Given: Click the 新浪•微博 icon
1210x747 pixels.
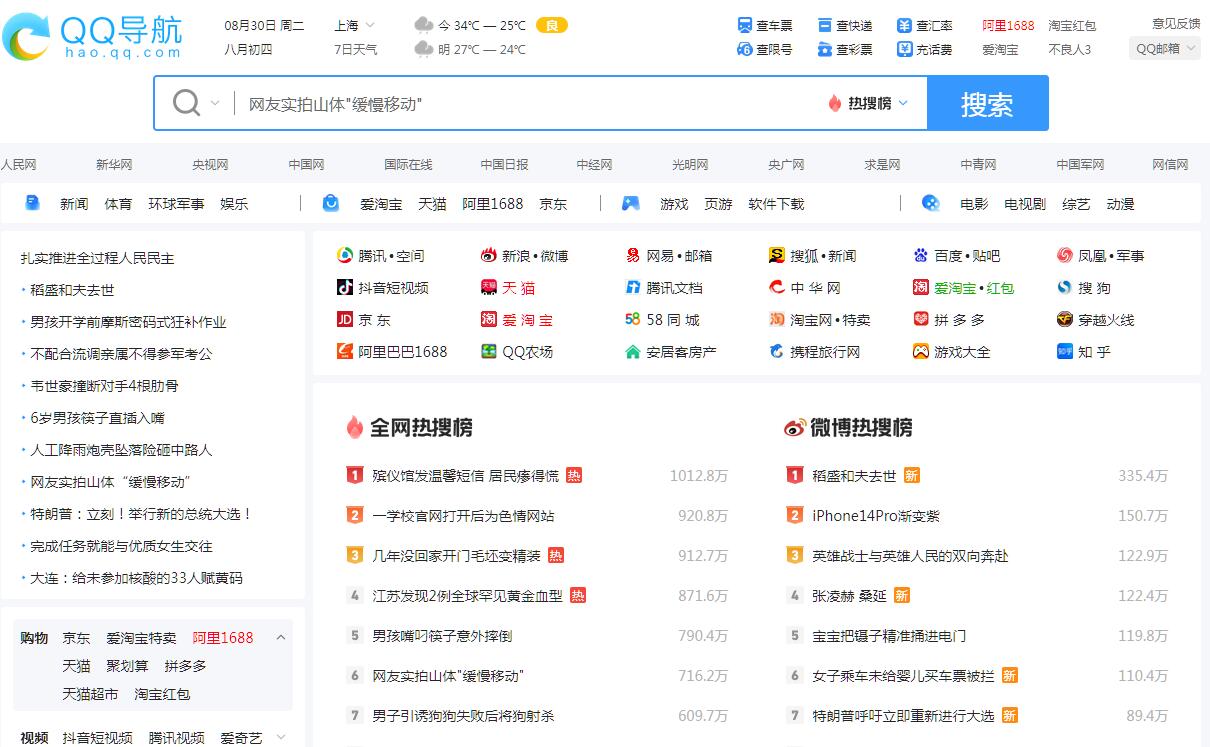Looking at the screenshot, I should (x=489, y=256).
